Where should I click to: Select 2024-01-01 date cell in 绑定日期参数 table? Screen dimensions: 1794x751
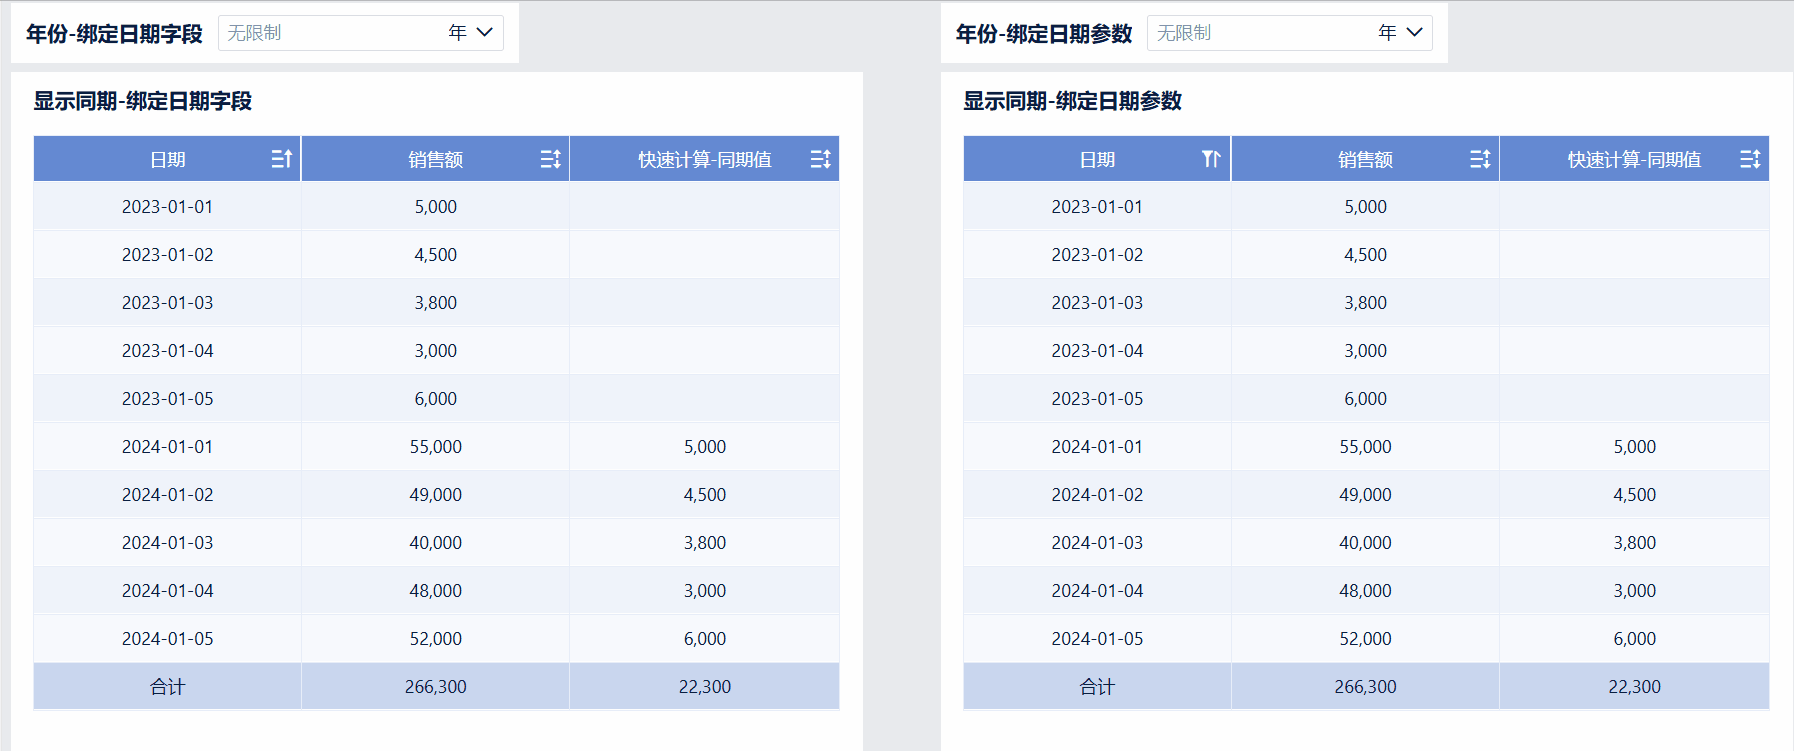1097,447
